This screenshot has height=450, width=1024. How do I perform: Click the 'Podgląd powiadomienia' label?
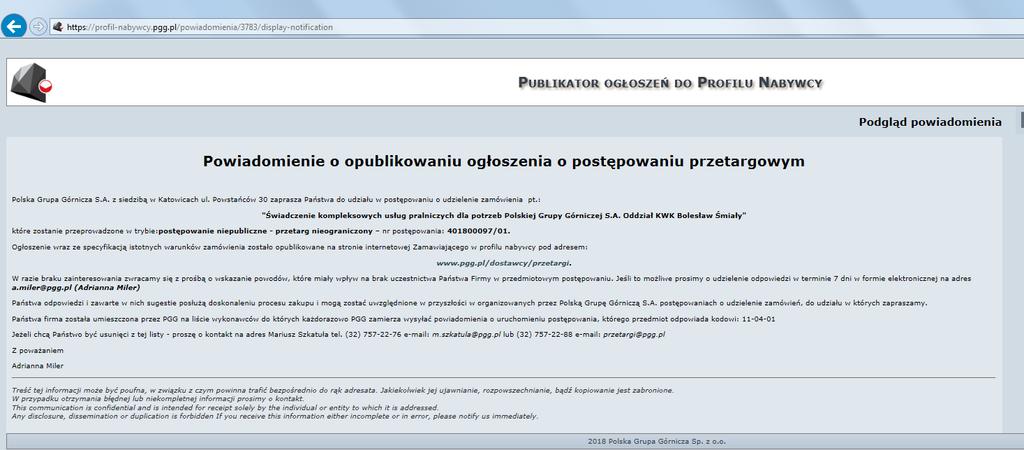click(930, 122)
